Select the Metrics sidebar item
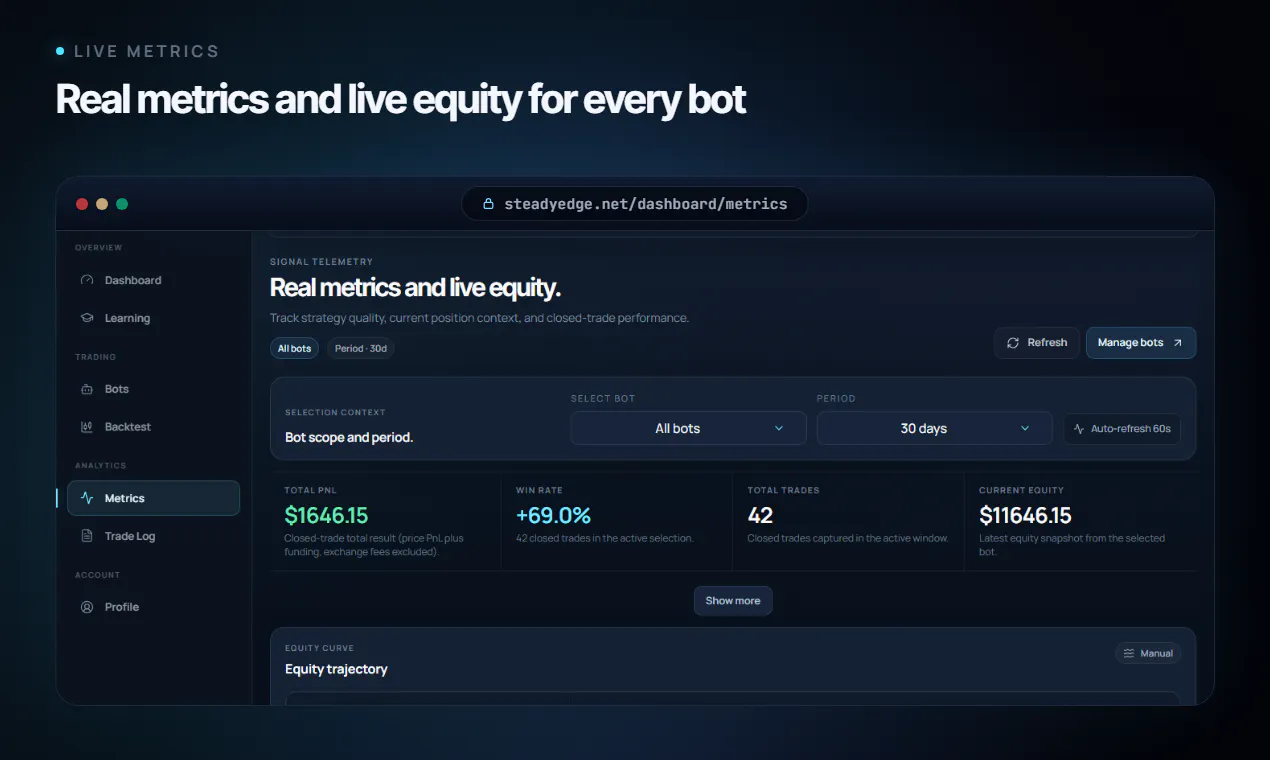The image size is (1270, 760). tap(153, 498)
